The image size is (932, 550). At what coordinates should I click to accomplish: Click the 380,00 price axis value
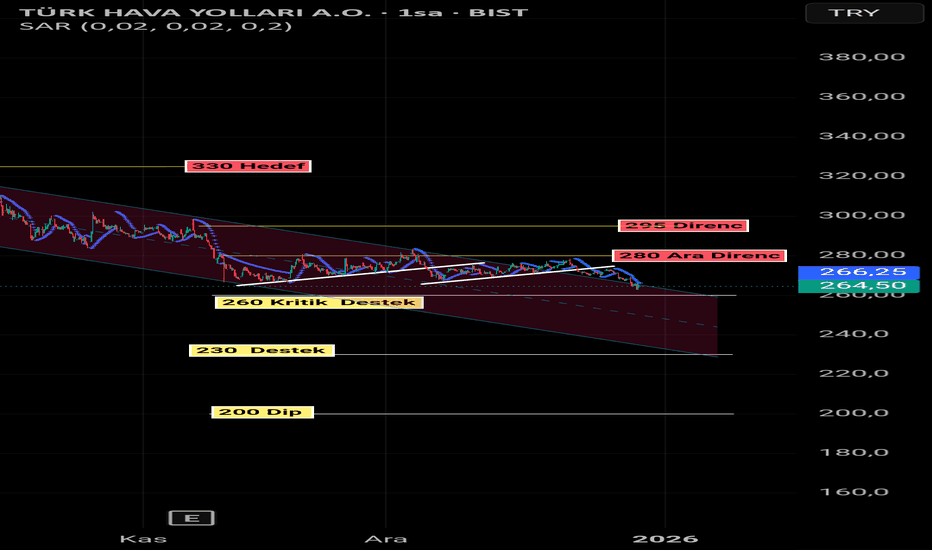tap(862, 57)
